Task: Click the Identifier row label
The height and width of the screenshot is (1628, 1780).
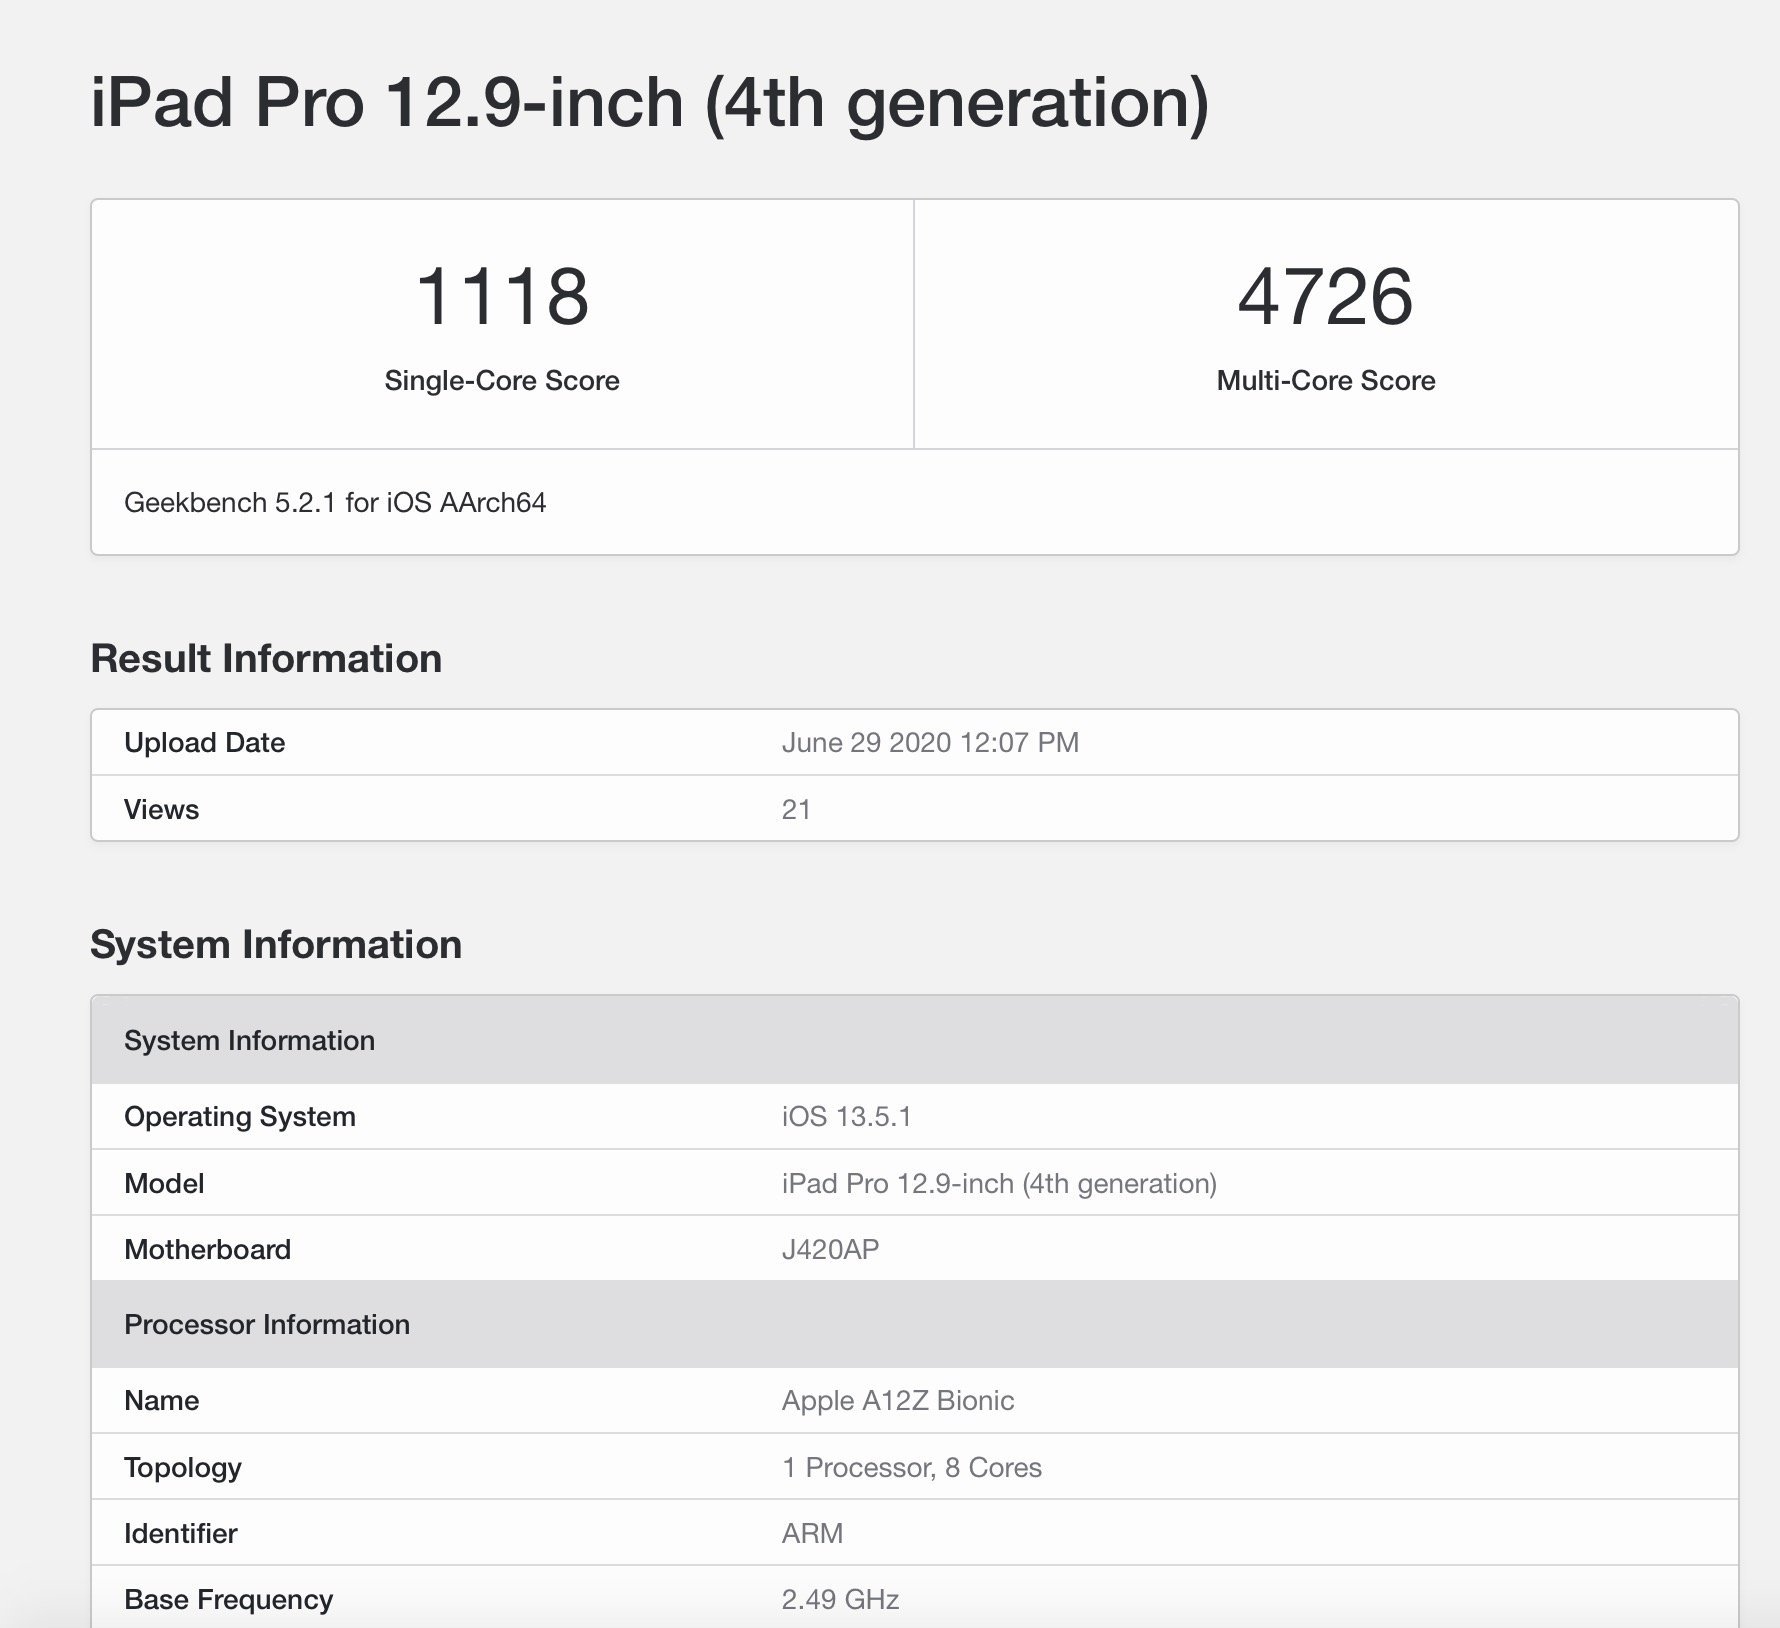Action: 181,1534
